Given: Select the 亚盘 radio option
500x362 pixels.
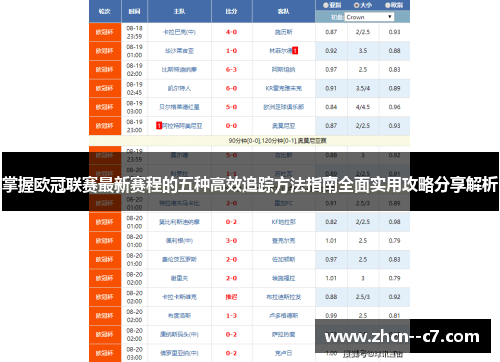Looking at the screenshot, I should click(x=325, y=5).
